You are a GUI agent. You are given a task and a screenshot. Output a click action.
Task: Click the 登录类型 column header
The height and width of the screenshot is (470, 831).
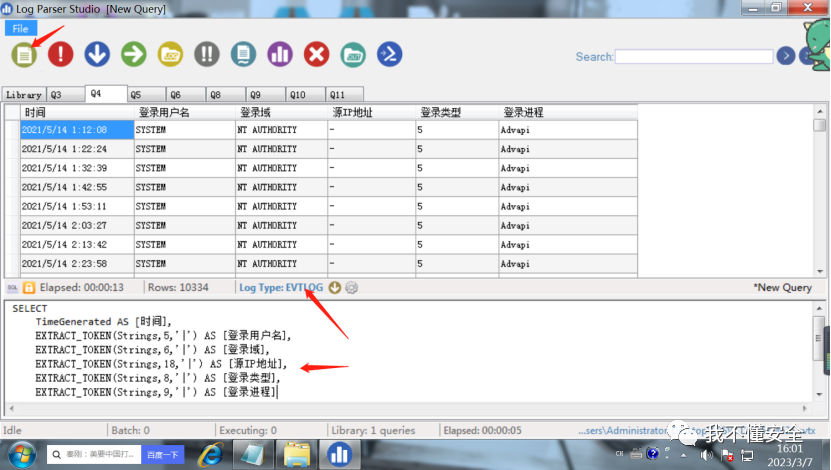[x=457, y=112]
